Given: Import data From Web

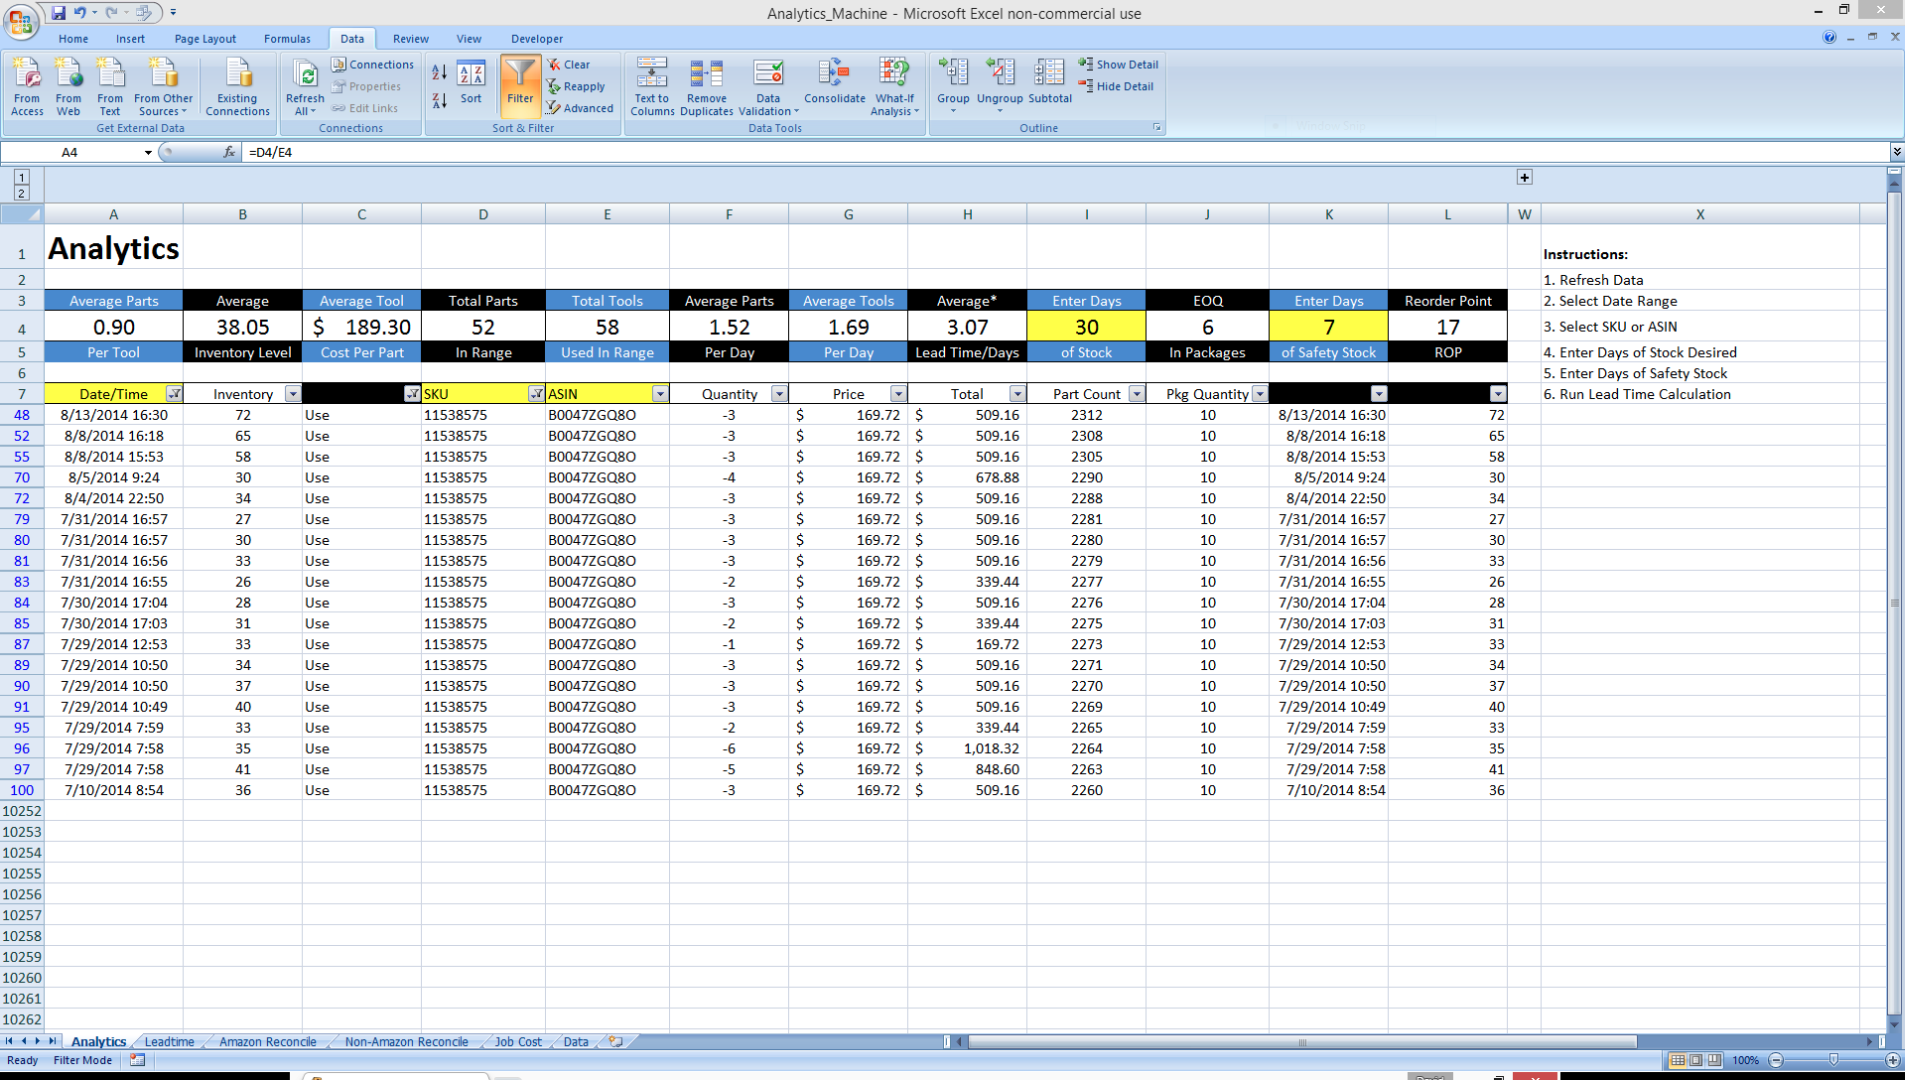Looking at the screenshot, I should click(x=68, y=87).
